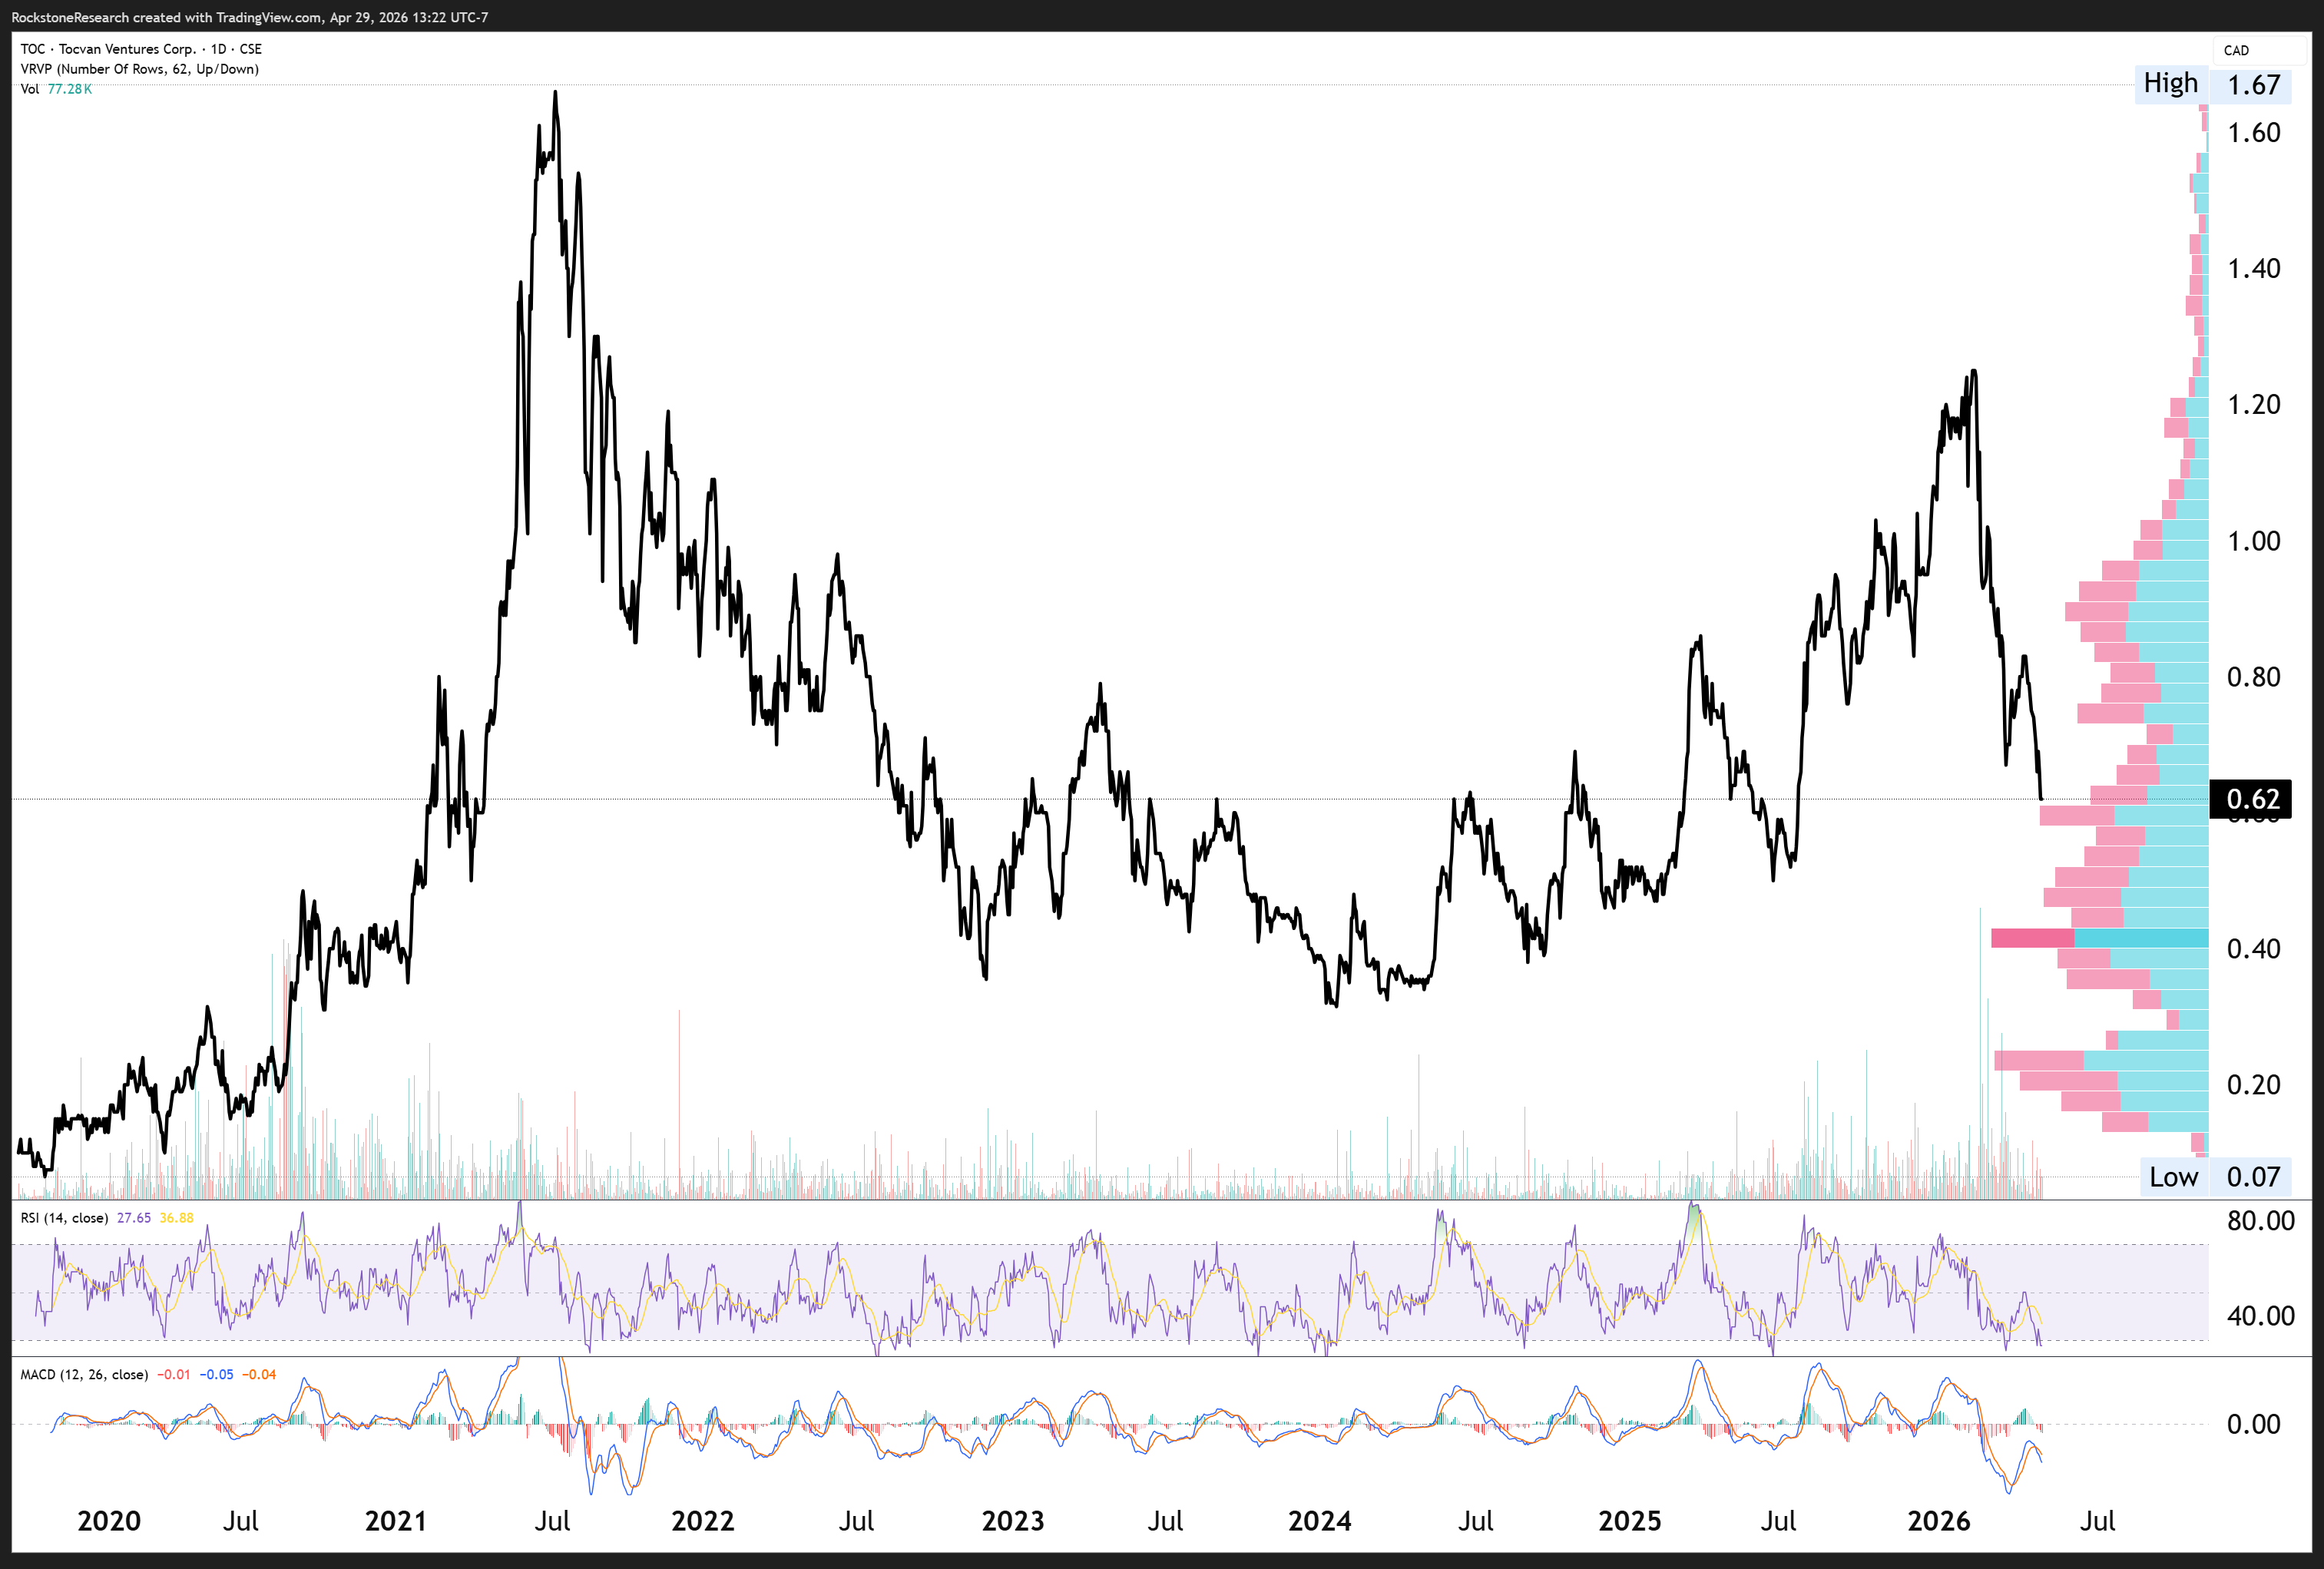2324x1569 pixels.
Task: Click the MACD (12, 26, close) legend
Action: tap(84, 1375)
